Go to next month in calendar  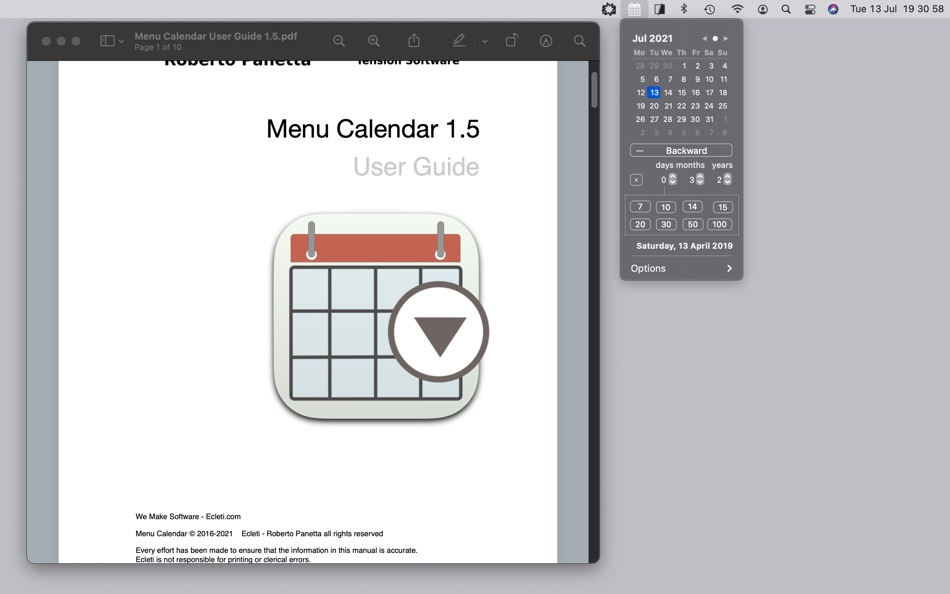(x=726, y=38)
